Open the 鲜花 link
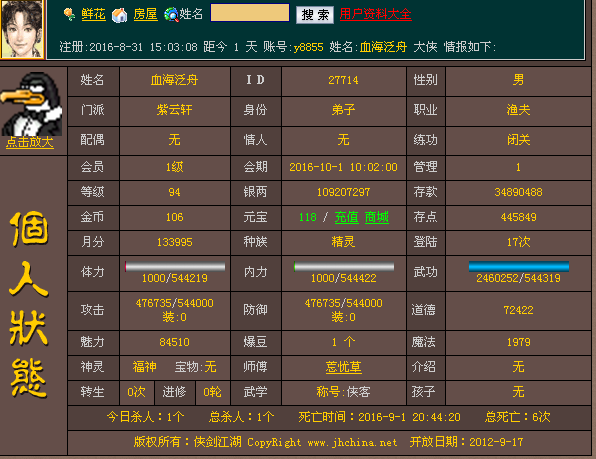 94,14
